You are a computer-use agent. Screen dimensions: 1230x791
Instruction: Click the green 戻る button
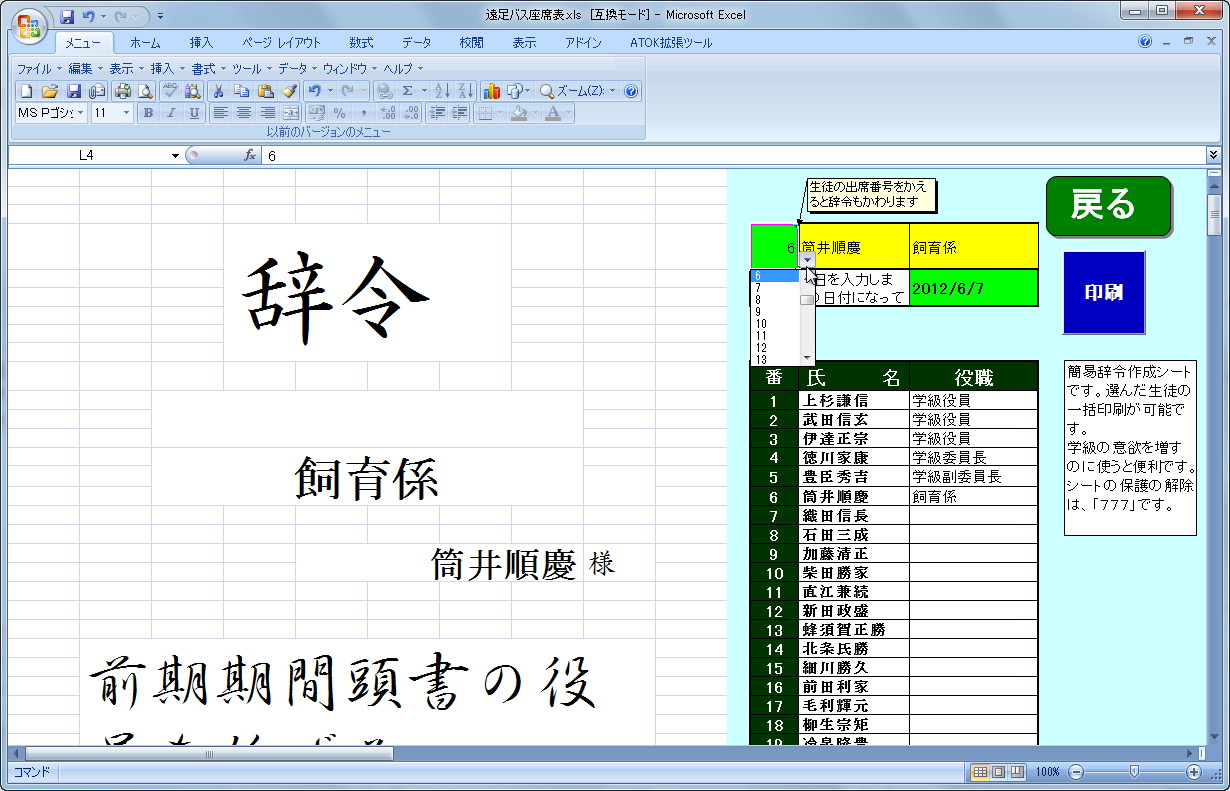click(x=1108, y=205)
